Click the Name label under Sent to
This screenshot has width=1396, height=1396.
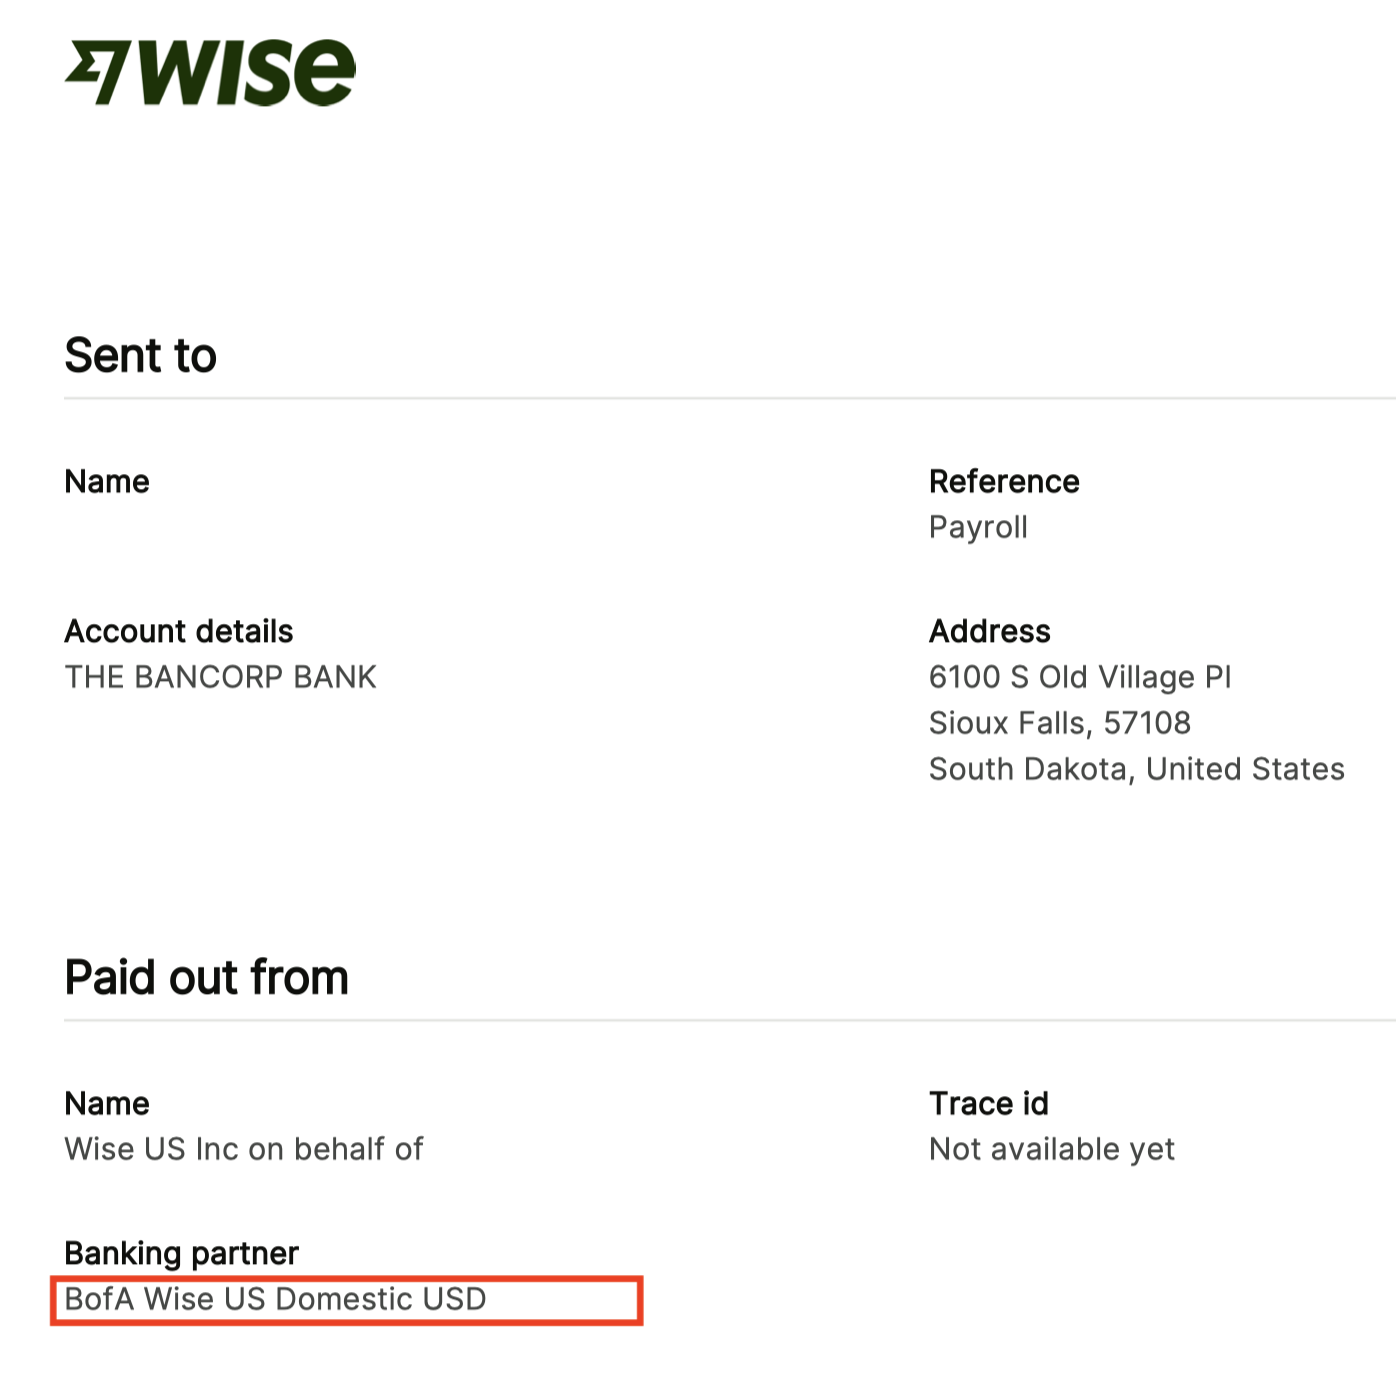tap(107, 481)
